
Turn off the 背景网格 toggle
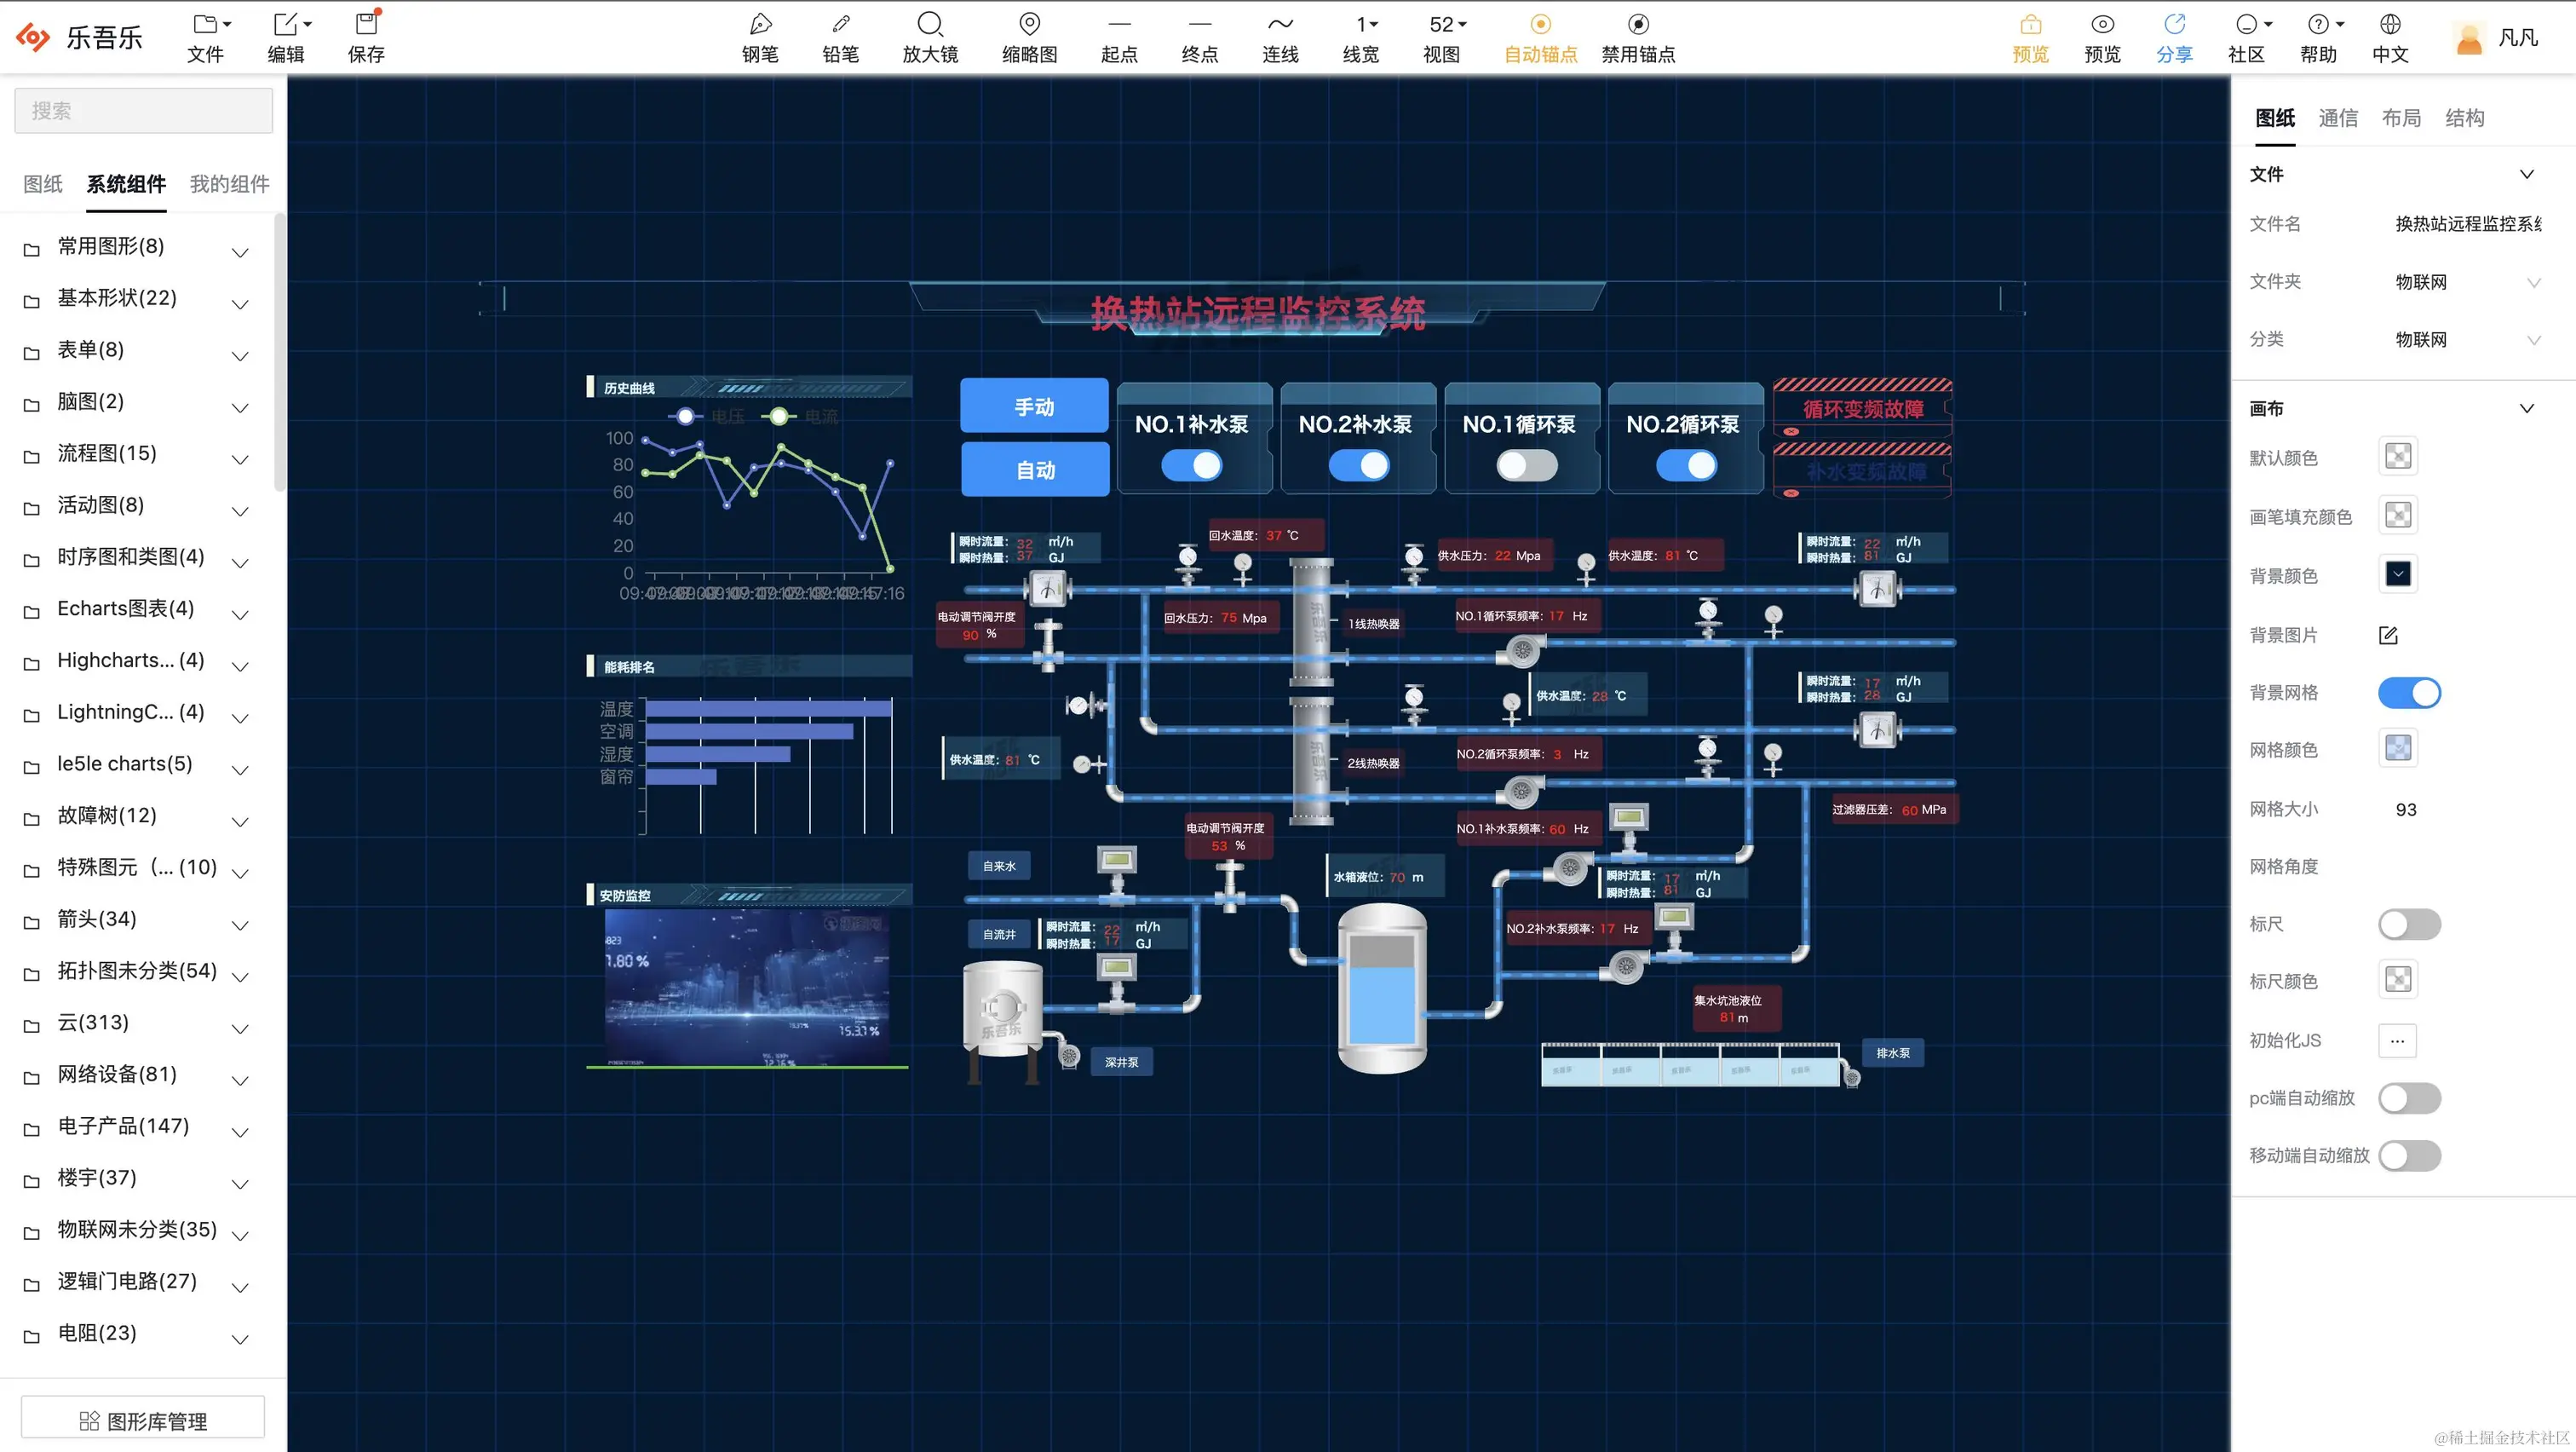pyautogui.click(x=2408, y=693)
